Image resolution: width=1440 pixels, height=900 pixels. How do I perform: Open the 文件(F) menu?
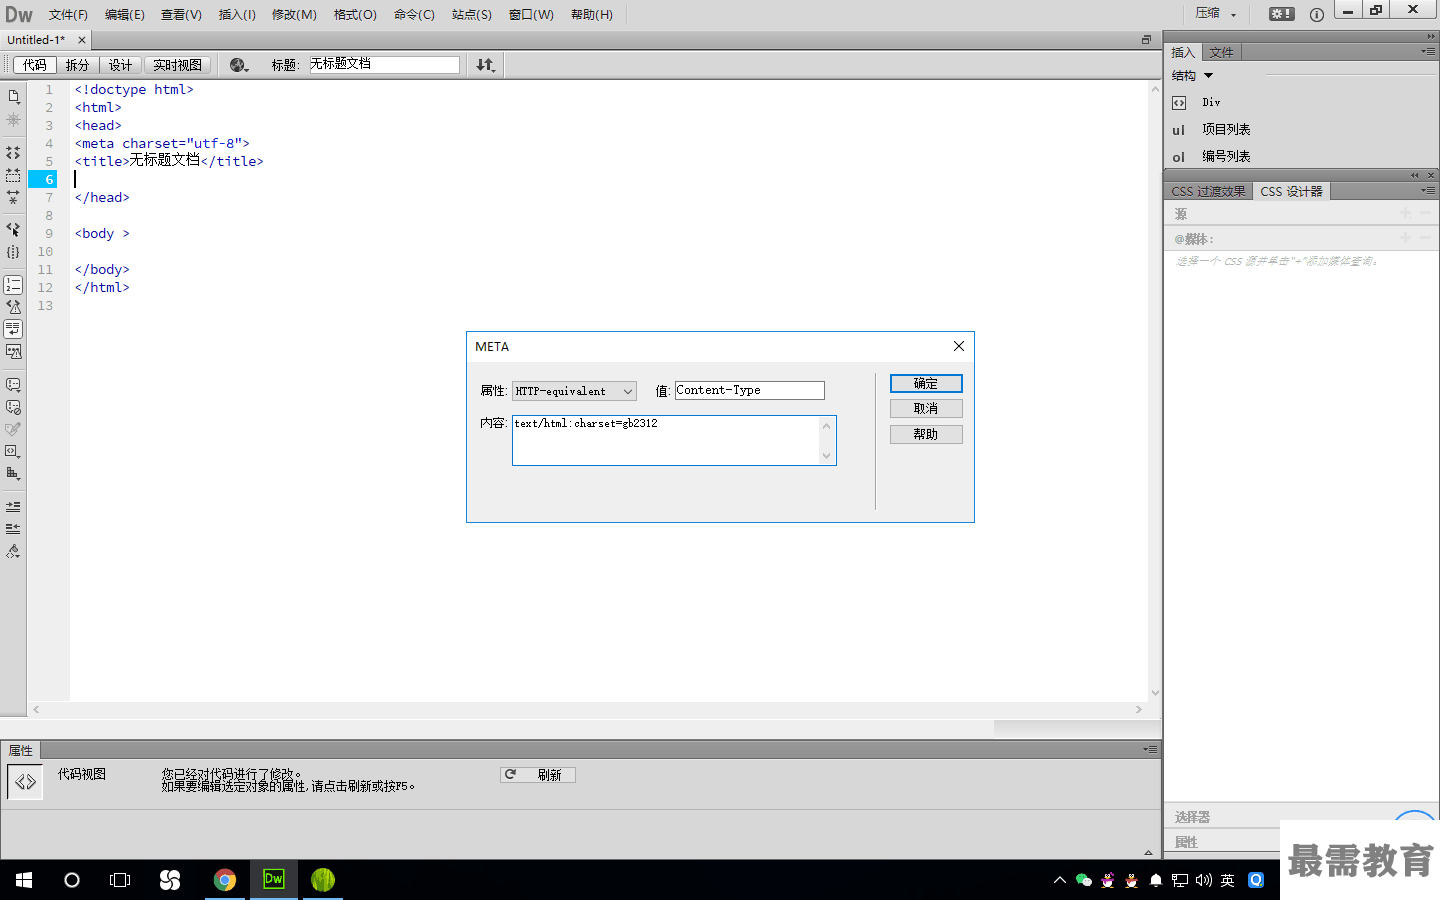(68, 14)
